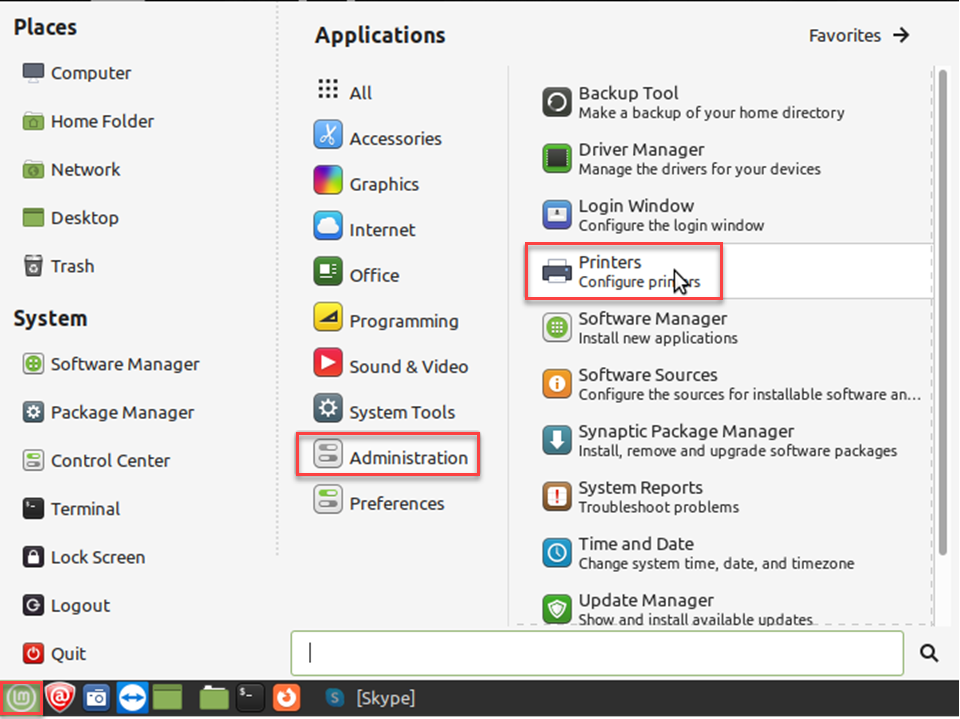Open Time and Date settings
960x719 pixels.
click(x=636, y=553)
